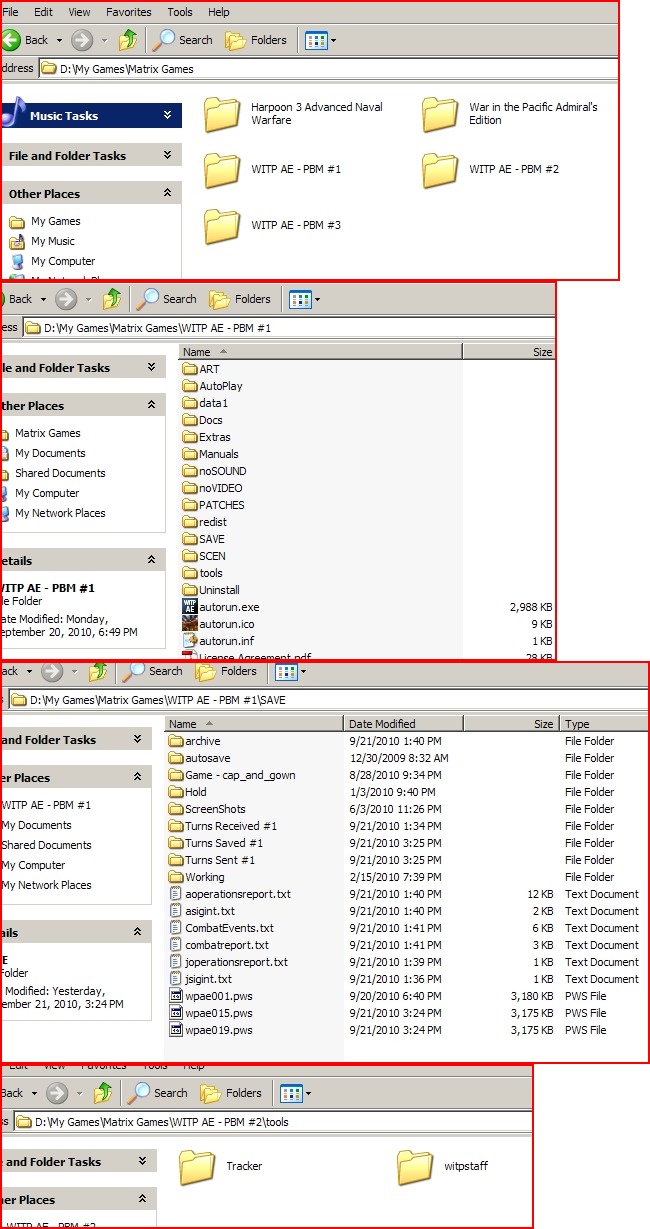The width and height of the screenshot is (650, 1229).
Task: Sort by Size column in PBM #1 window
Action: [508, 352]
